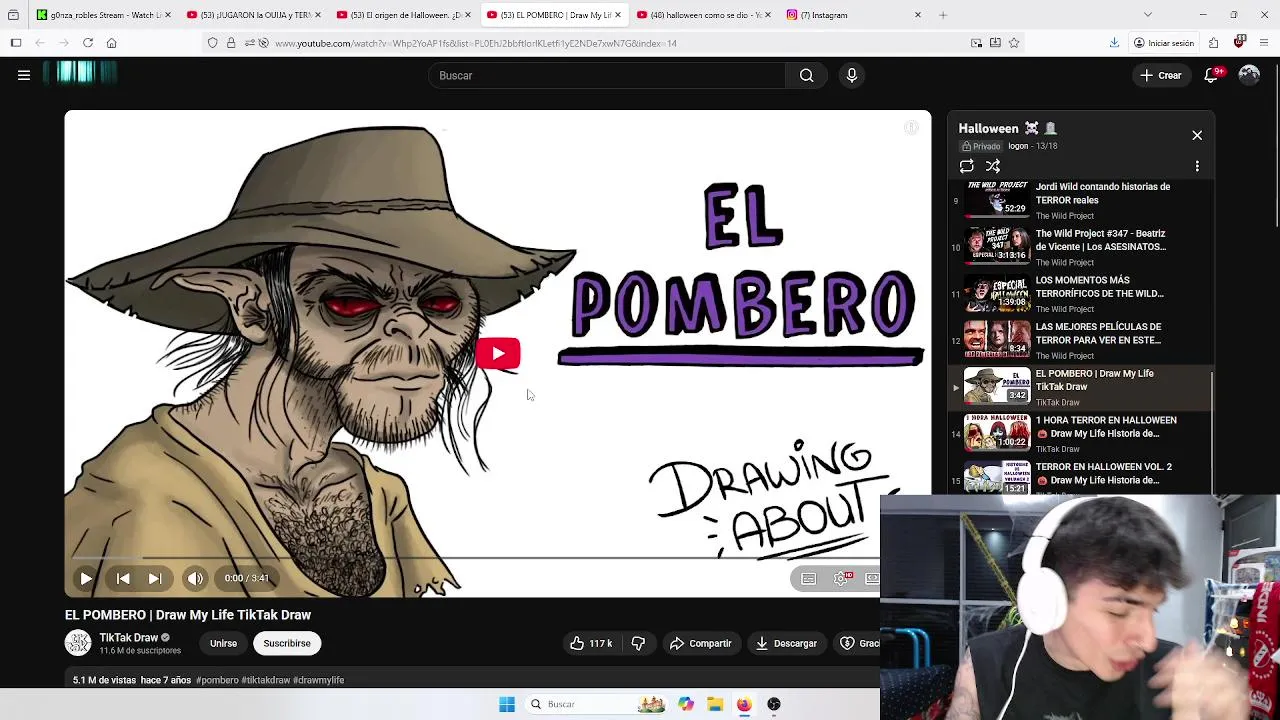Open File Explorer from the taskbar
The width and height of the screenshot is (1280, 720).
[715, 704]
